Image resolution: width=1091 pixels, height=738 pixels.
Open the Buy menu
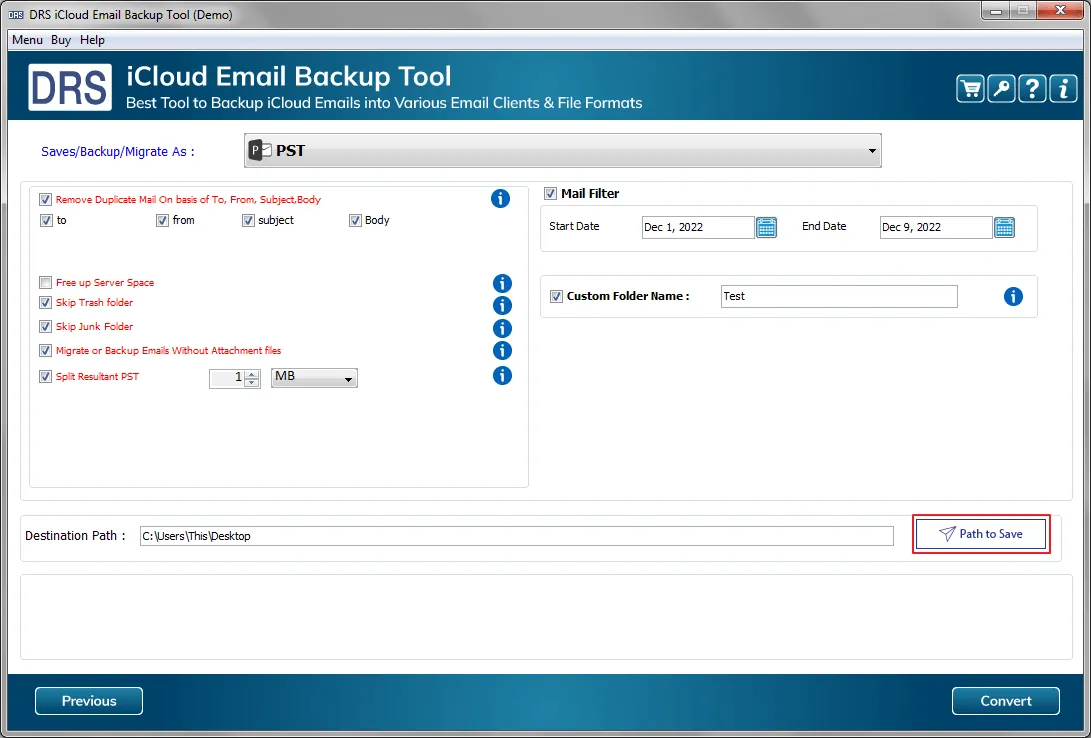[x=61, y=40]
